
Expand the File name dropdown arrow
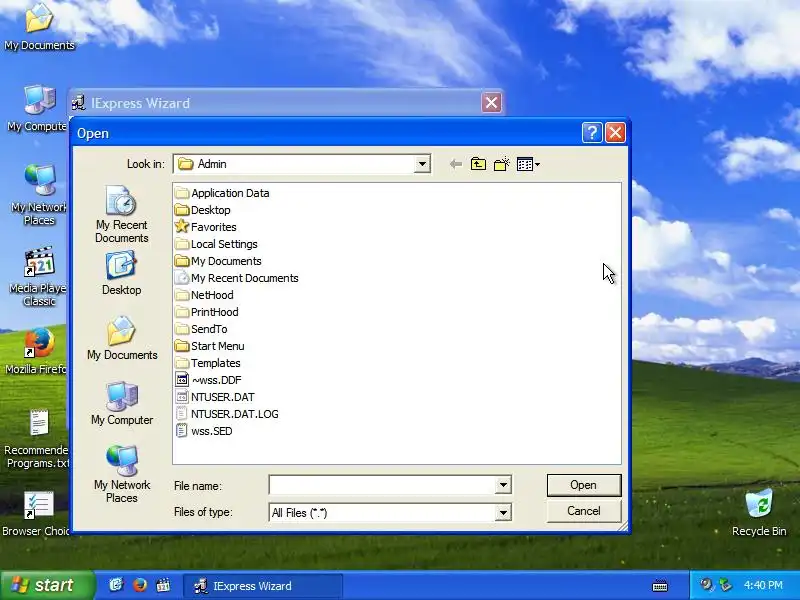click(503, 485)
